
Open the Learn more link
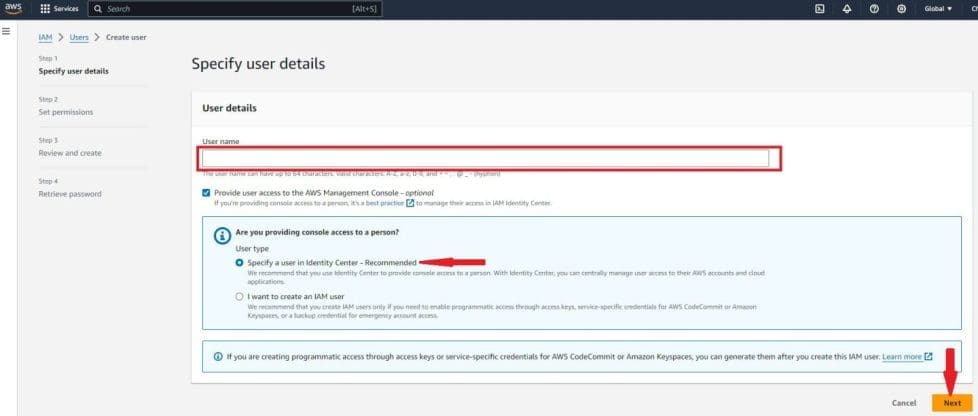pos(901,356)
